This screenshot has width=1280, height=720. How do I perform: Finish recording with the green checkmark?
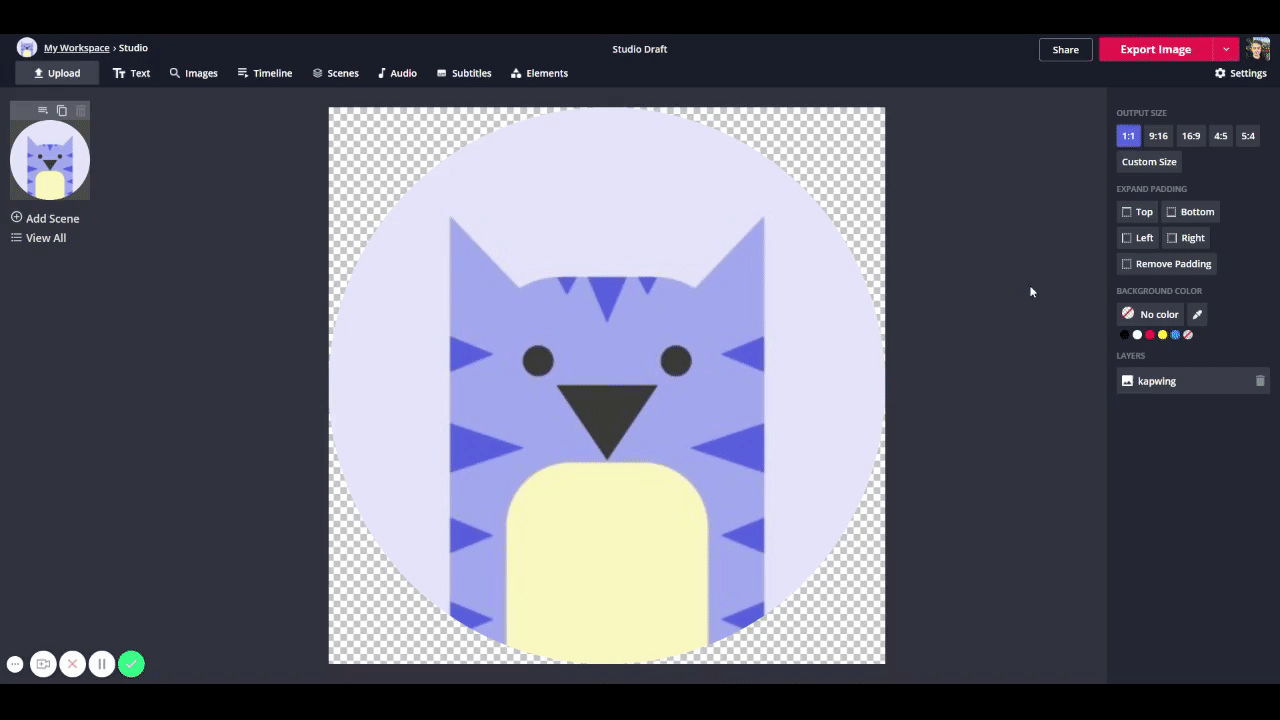click(x=131, y=664)
